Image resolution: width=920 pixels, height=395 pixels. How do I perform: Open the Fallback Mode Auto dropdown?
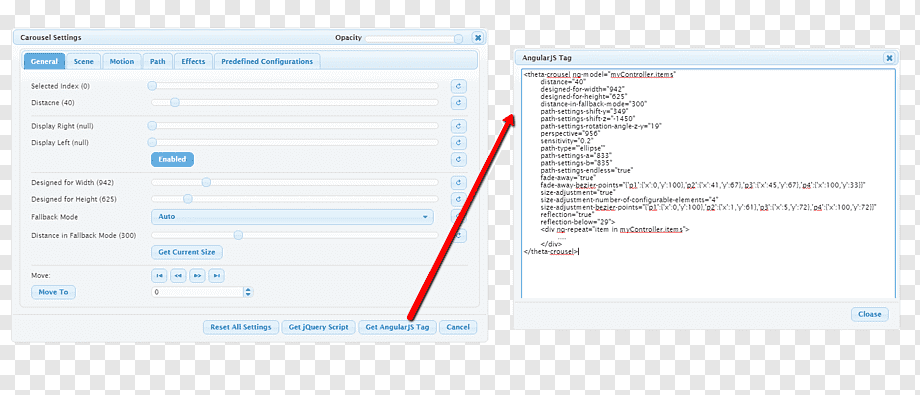coord(292,217)
